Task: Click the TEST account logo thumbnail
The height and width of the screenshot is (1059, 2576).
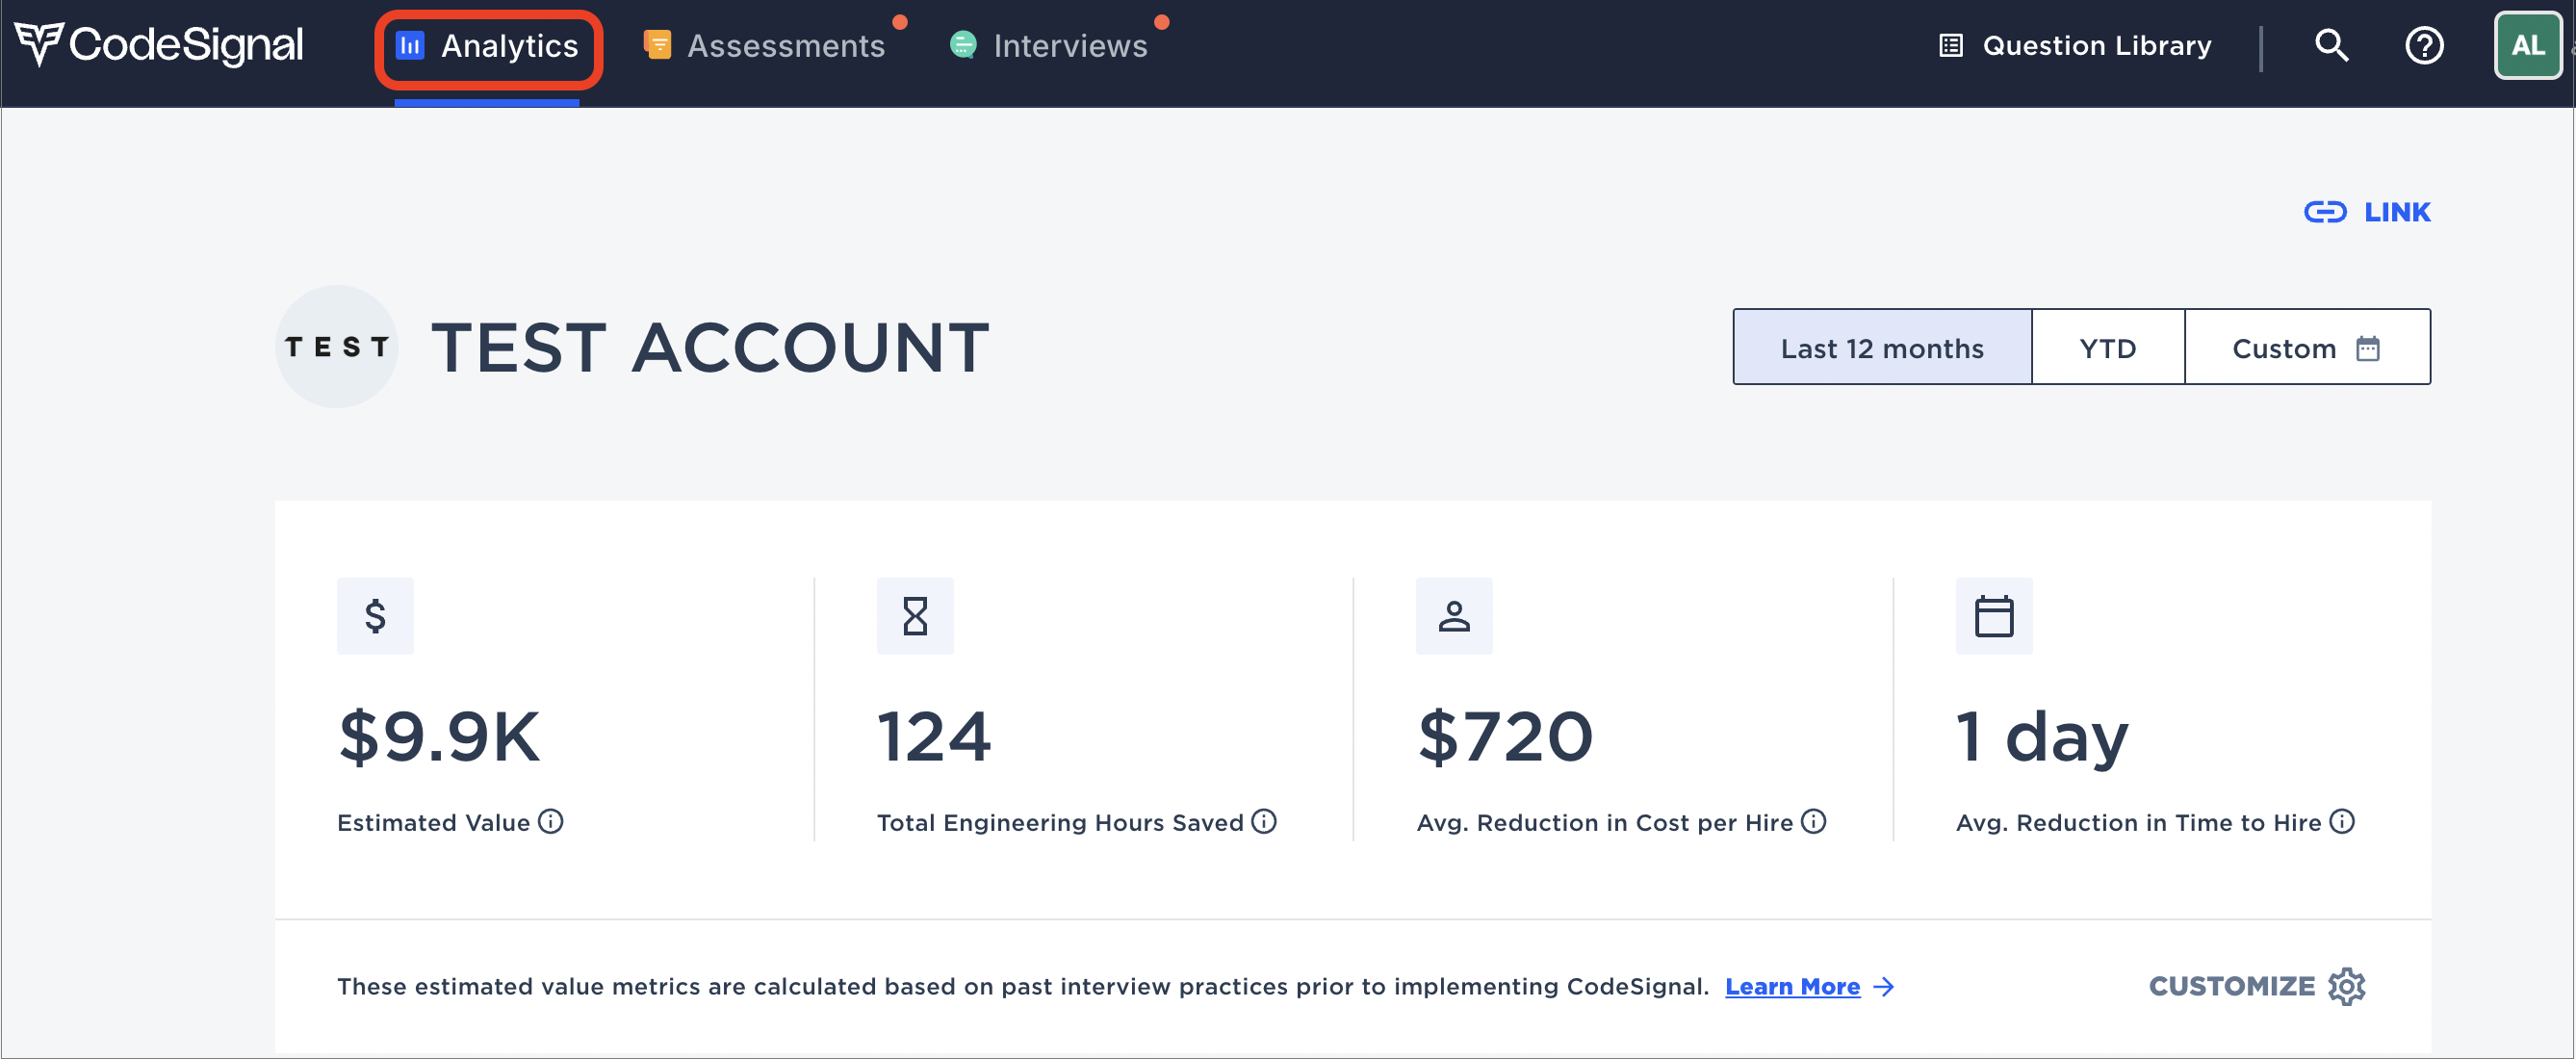Action: point(337,347)
